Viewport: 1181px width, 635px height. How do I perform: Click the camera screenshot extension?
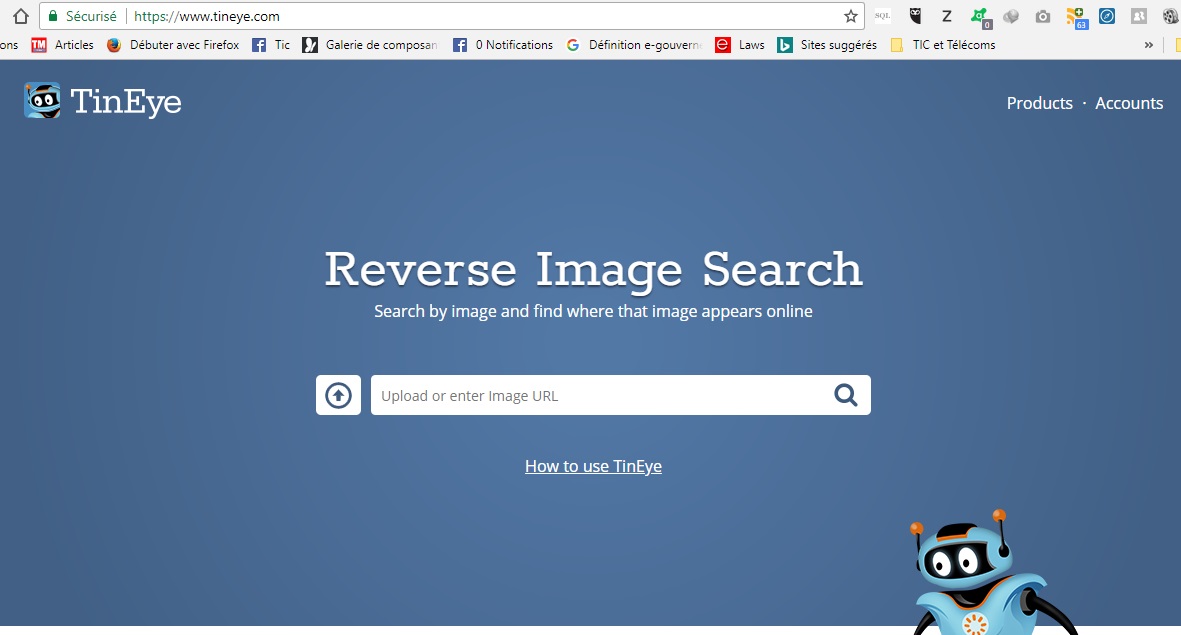tap(1042, 16)
